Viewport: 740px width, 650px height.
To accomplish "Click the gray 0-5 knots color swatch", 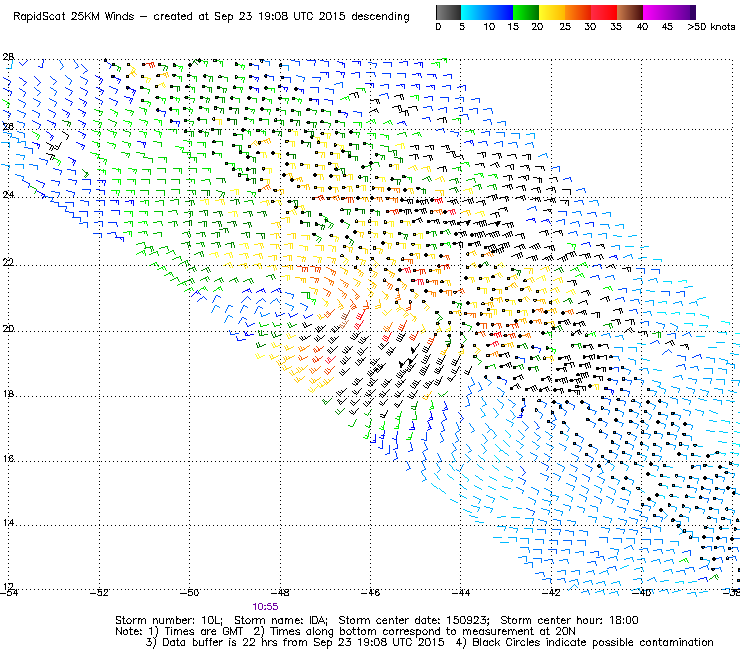I will point(448,12).
